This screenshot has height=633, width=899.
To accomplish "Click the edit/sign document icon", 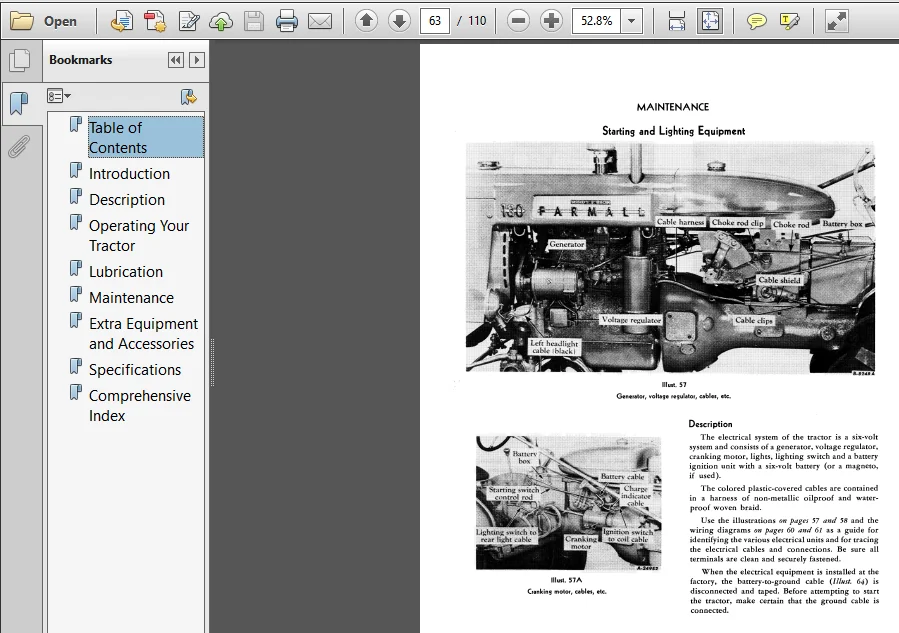I will [x=188, y=21].
